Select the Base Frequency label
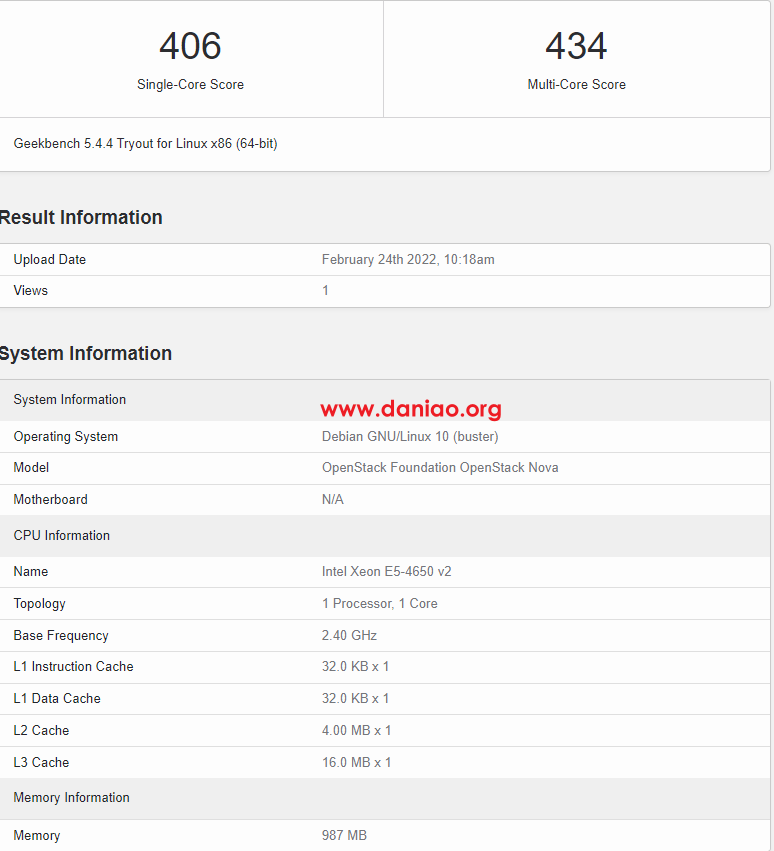The width and height of the screenshot is (774, 851). pos(61,636)
